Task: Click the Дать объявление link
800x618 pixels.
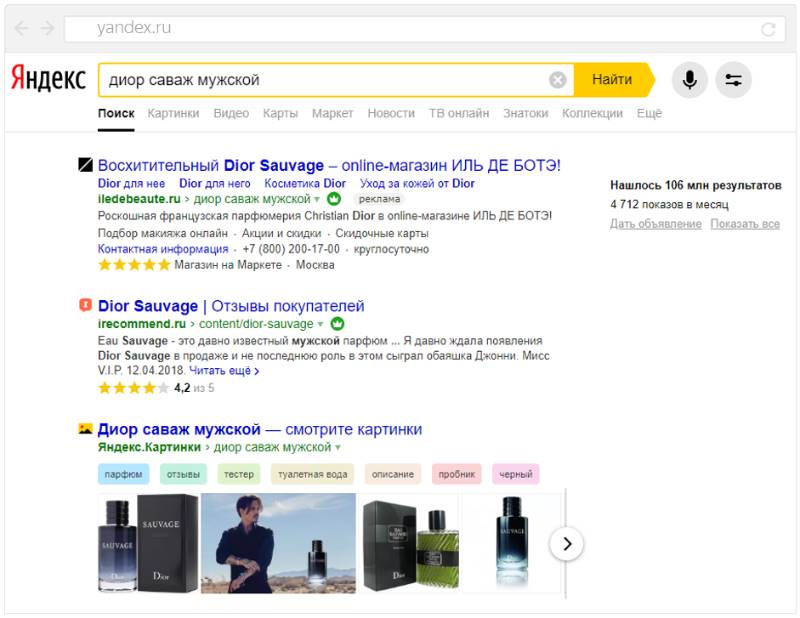Action: click(x=656, y=224)
